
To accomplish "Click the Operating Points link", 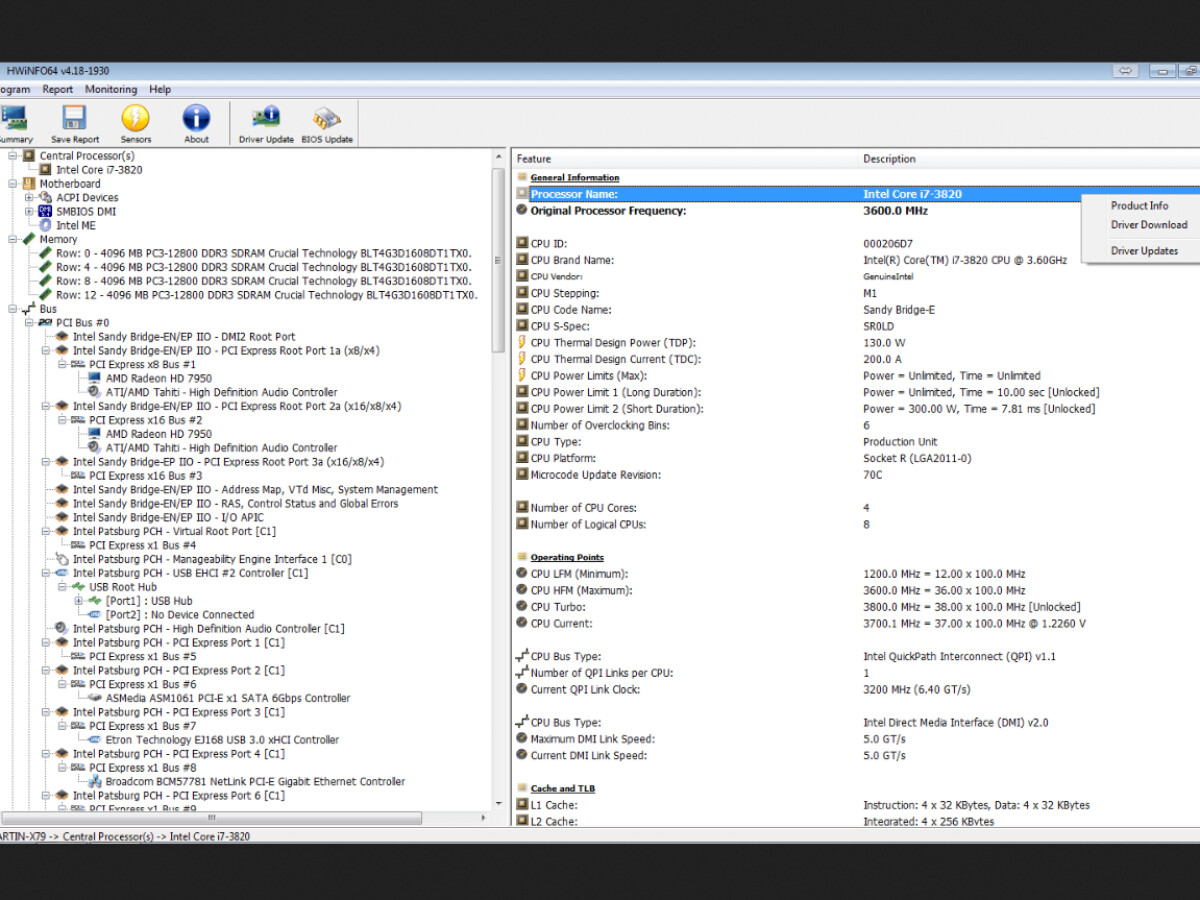I will point(566,557).
